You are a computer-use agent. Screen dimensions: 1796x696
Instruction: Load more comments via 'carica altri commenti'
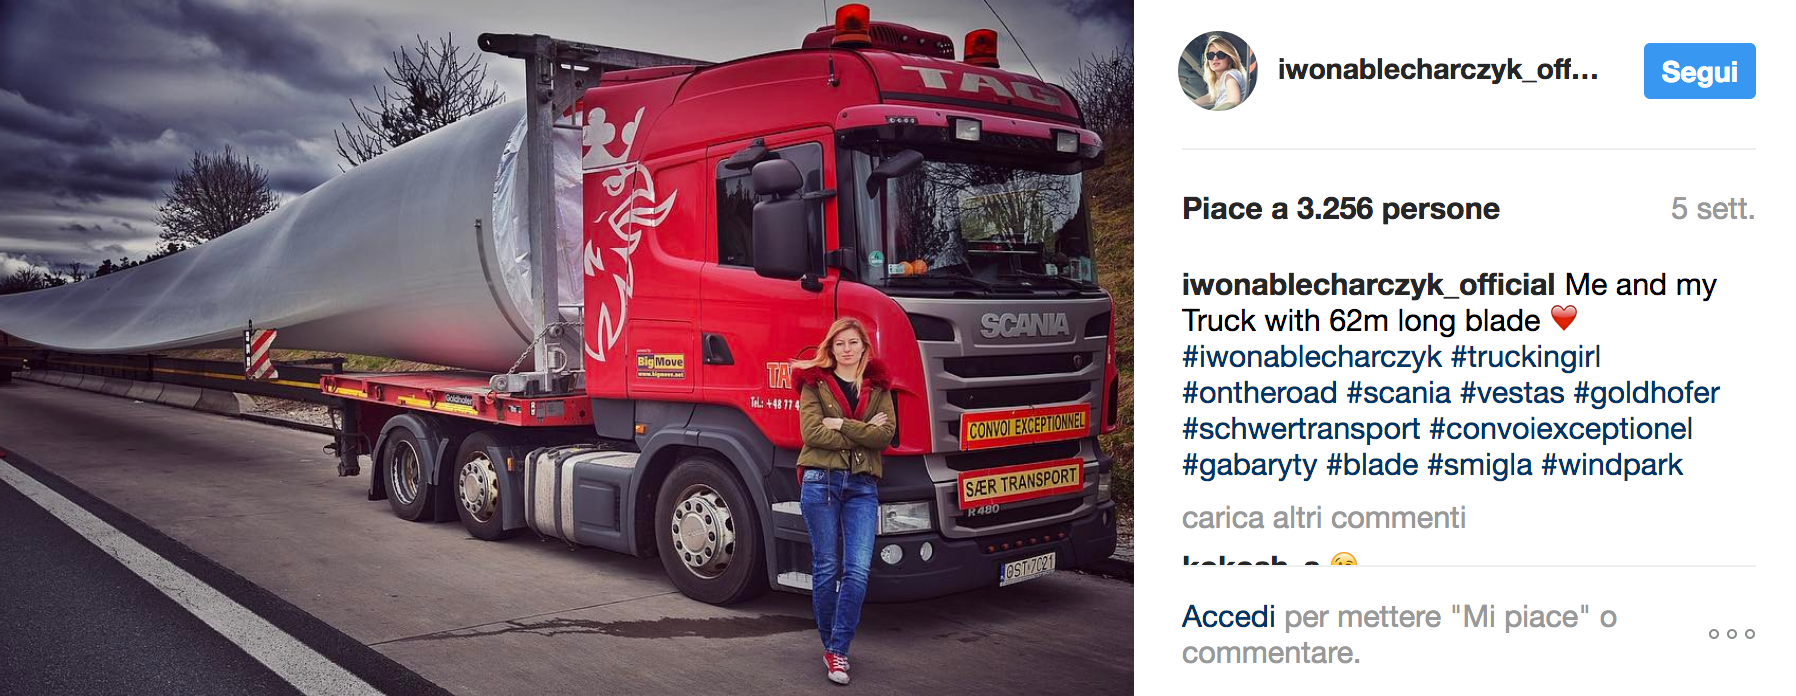point(1323,518)
